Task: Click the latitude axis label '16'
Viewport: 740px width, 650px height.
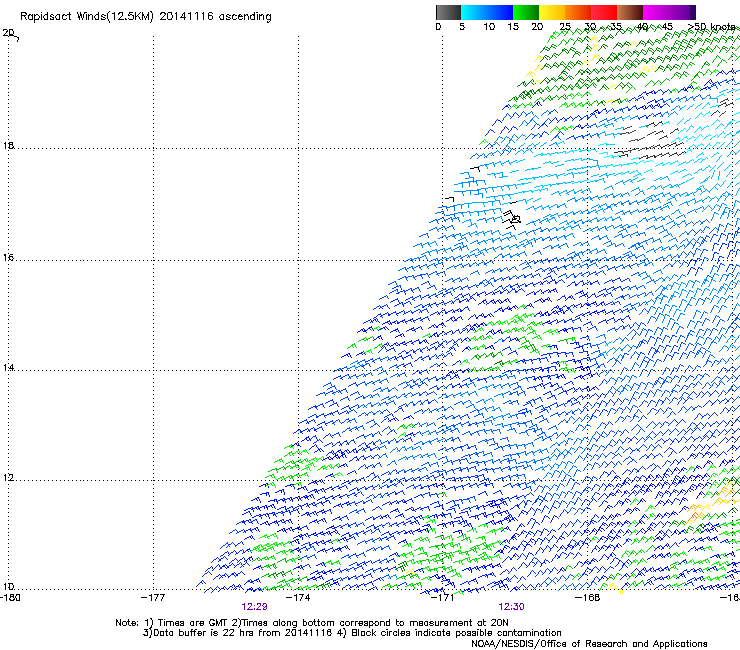Action: point(8,257)
